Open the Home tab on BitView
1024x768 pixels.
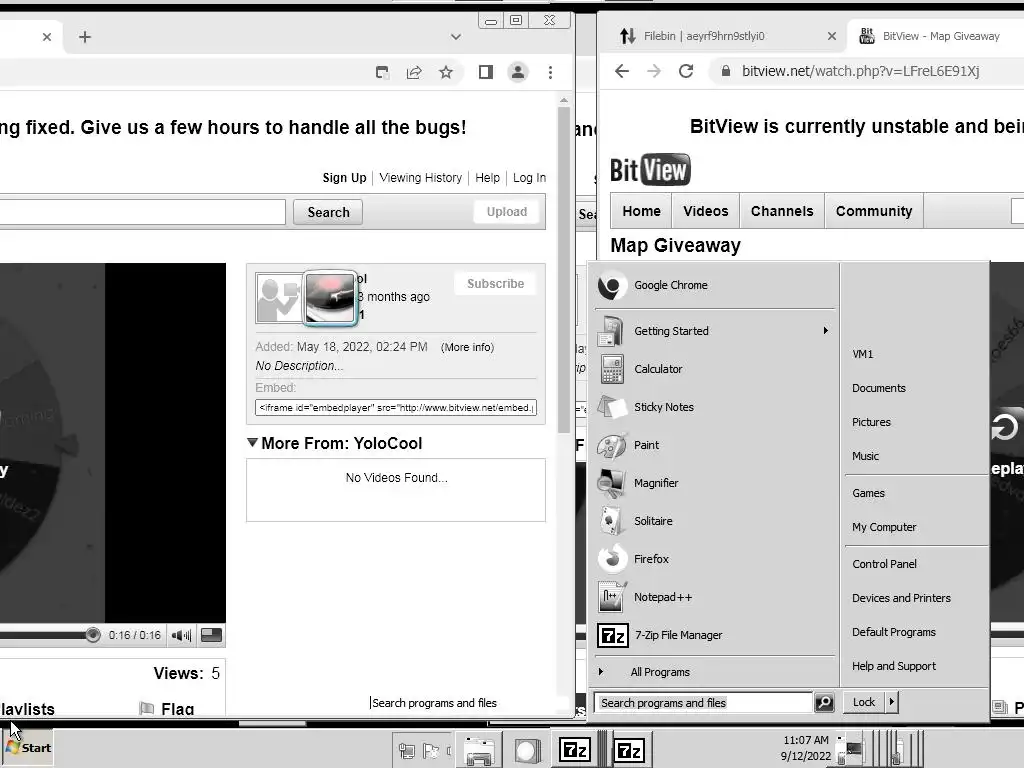pos(641,211)
